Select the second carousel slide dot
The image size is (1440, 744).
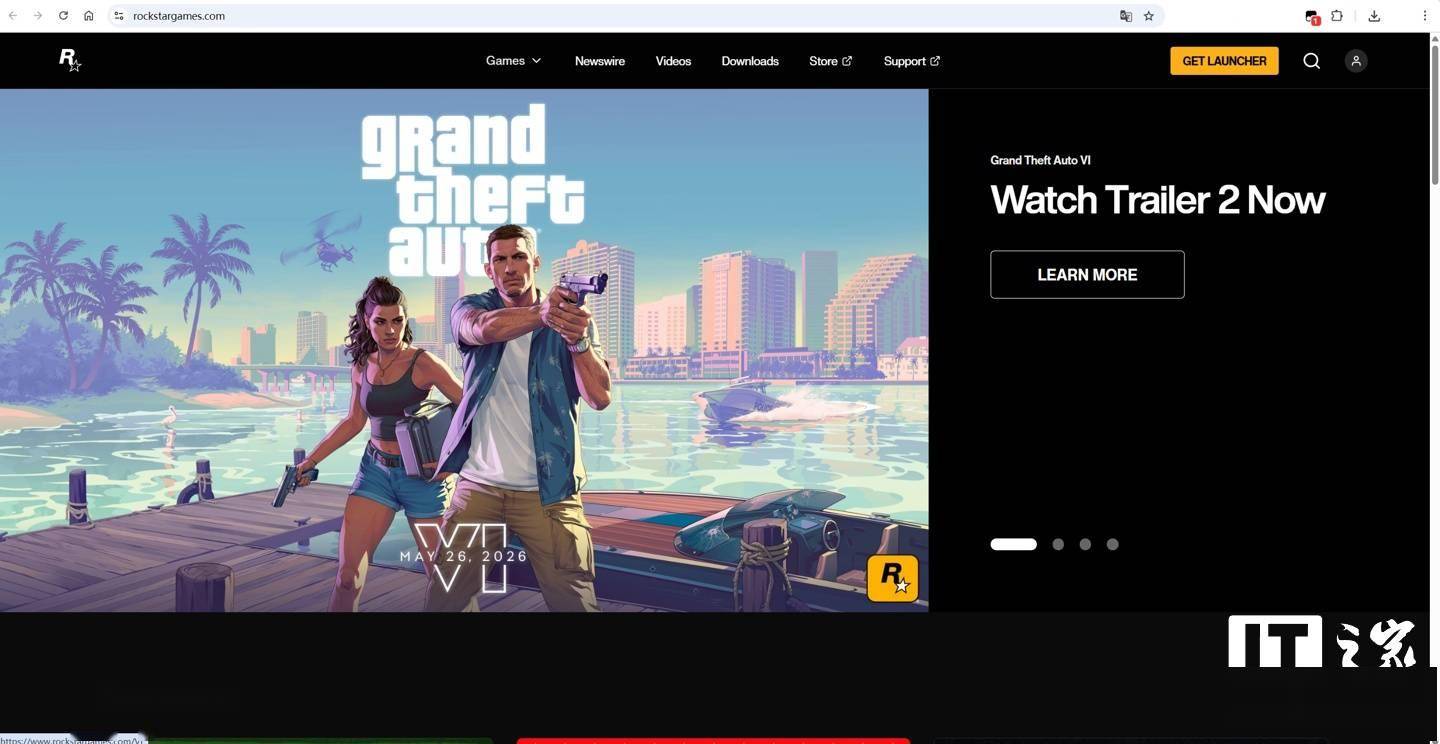(1058, 544)
